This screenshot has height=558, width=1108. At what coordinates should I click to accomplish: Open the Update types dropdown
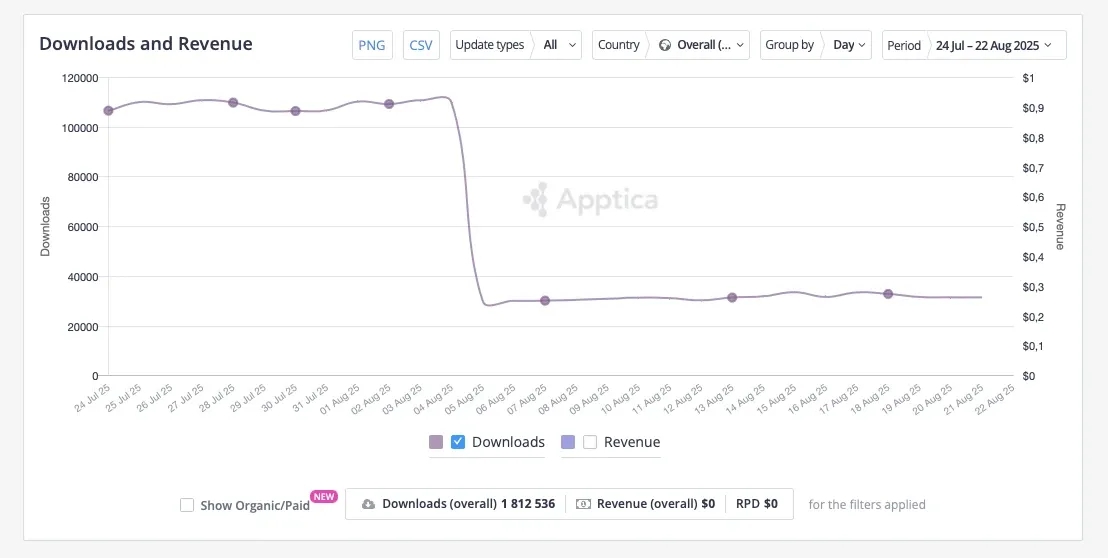516,45
